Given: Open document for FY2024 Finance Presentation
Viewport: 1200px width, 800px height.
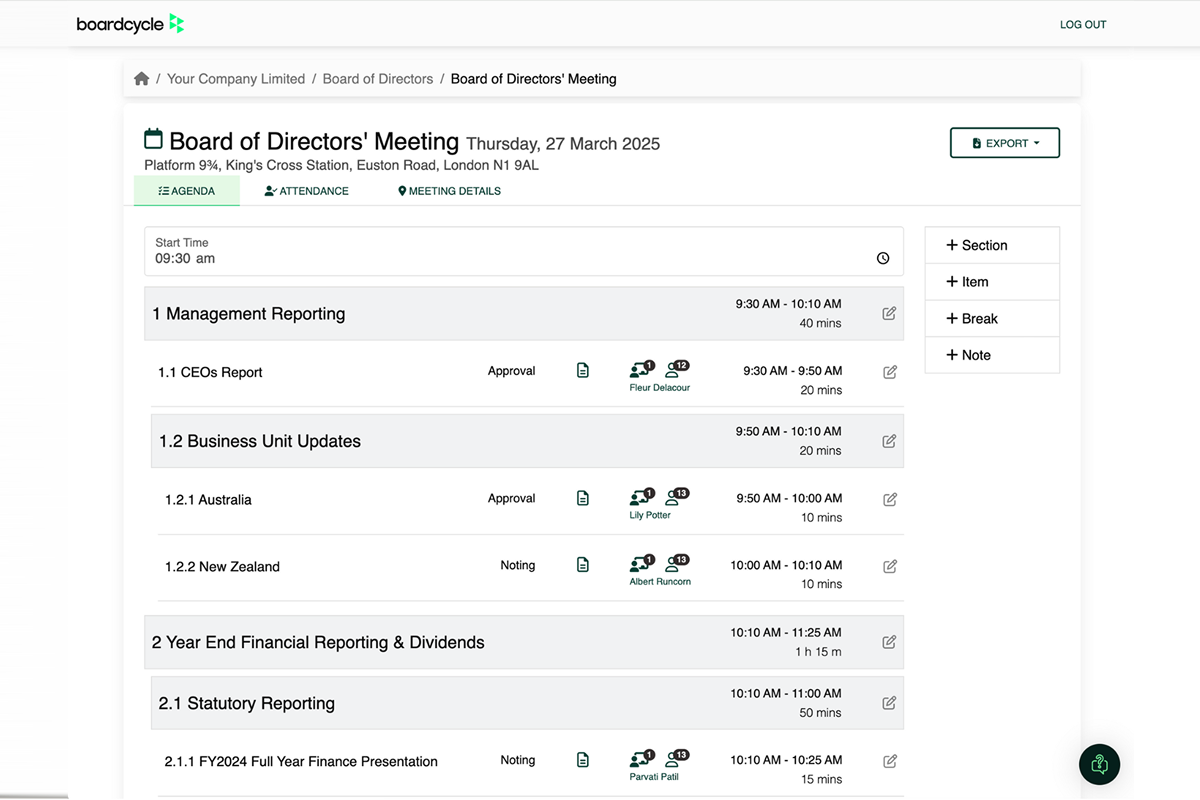Looking at the screenshot, I should coord(583,760).
